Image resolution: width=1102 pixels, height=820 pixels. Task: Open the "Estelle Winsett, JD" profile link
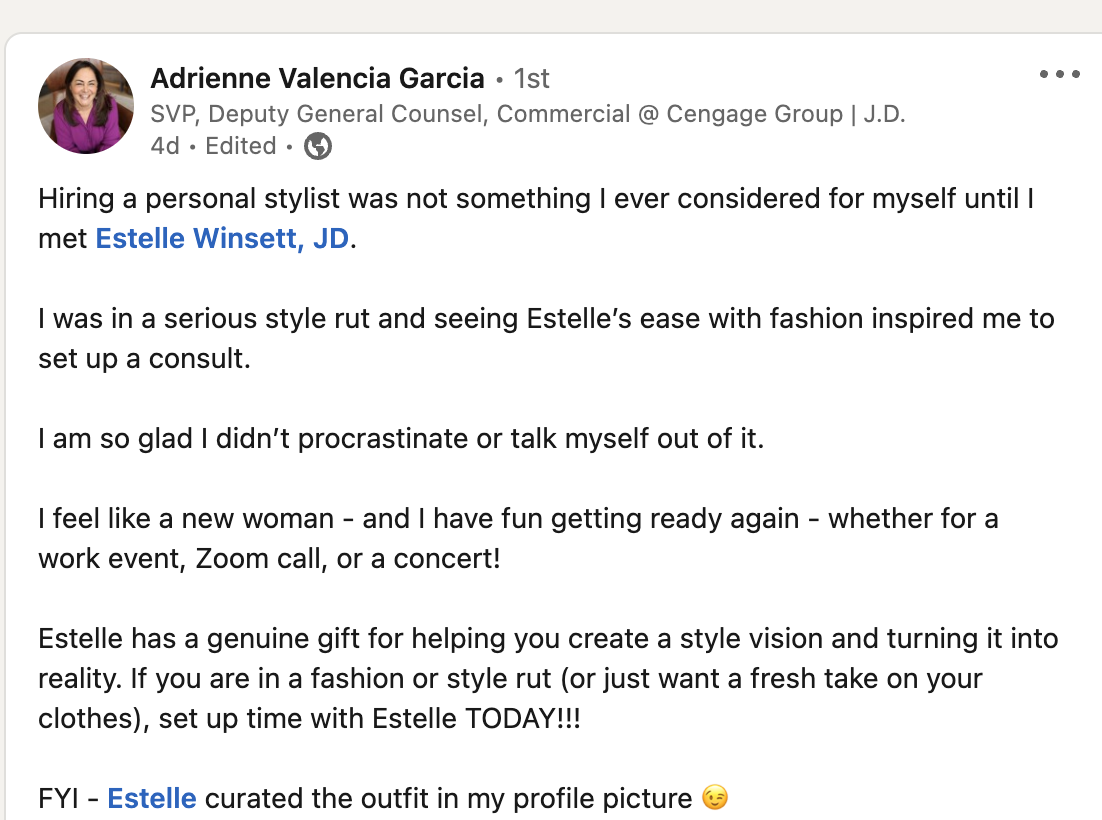(223, 239)
